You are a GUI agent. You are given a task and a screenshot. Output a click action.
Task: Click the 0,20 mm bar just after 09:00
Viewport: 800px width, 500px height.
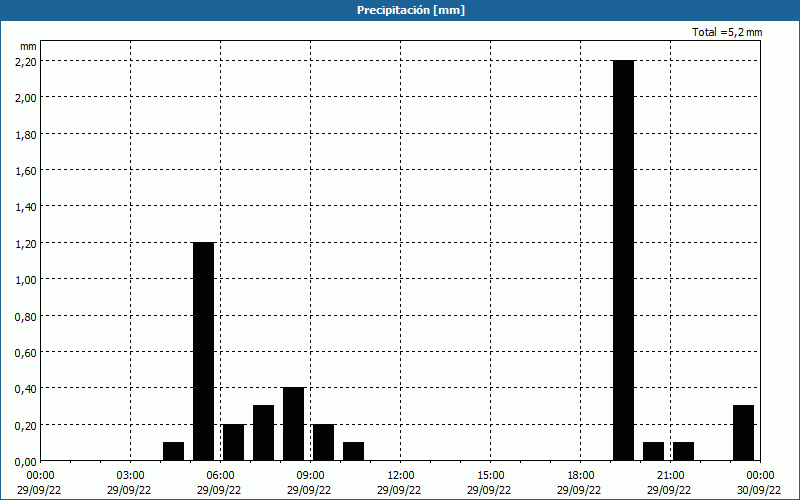pyautogui.click(x=323, y=442)
